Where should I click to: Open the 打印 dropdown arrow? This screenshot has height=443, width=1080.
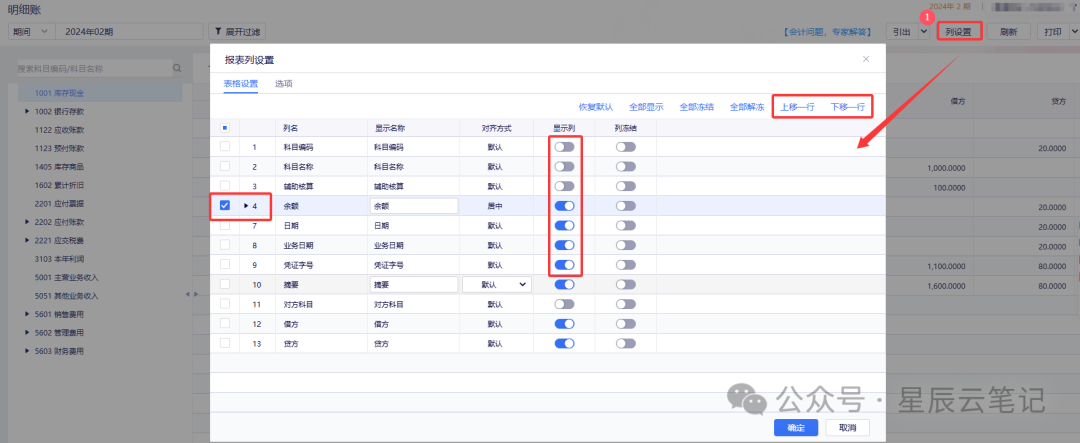[x=1073, y=32]
